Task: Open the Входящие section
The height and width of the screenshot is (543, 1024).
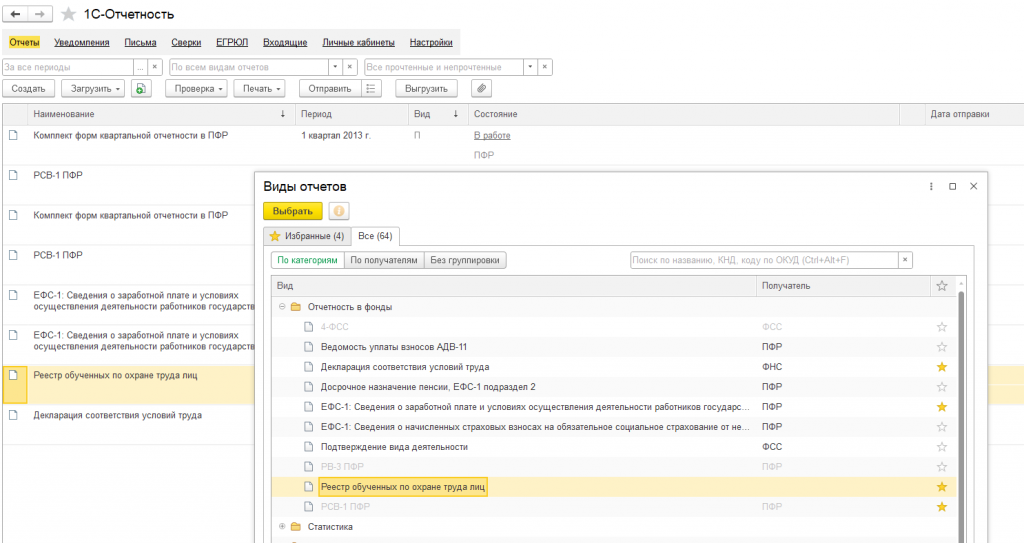Action: [285, 42]
